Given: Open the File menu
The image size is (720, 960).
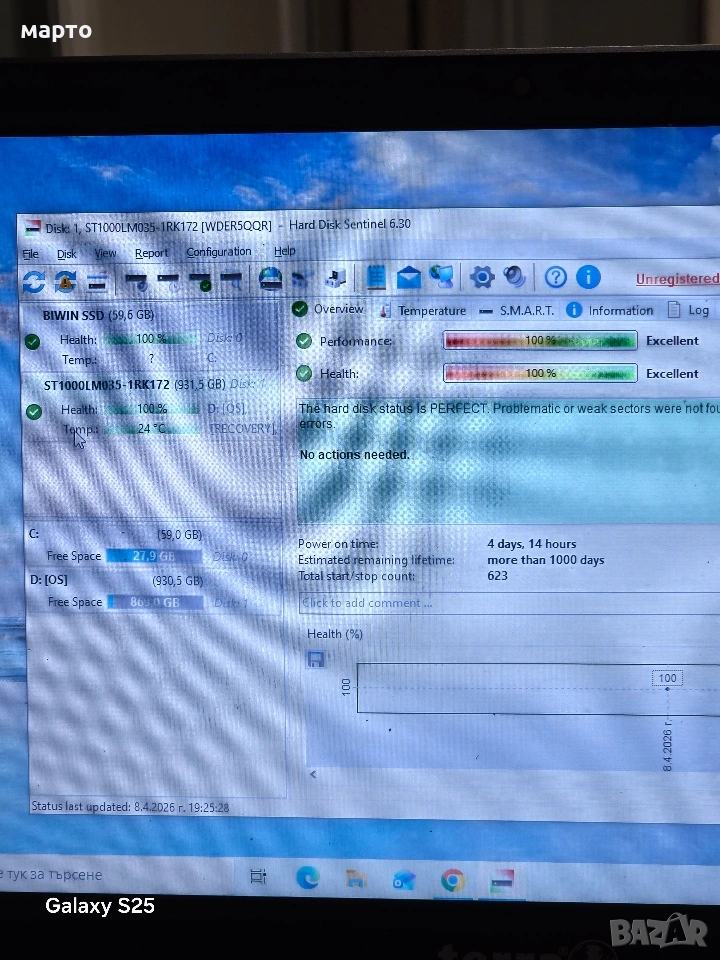Looking at the screenshot, I should [x=31, y=254].
